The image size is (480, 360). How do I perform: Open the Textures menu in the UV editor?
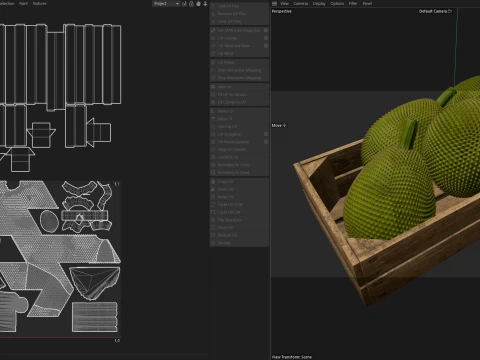pos(39,3)
